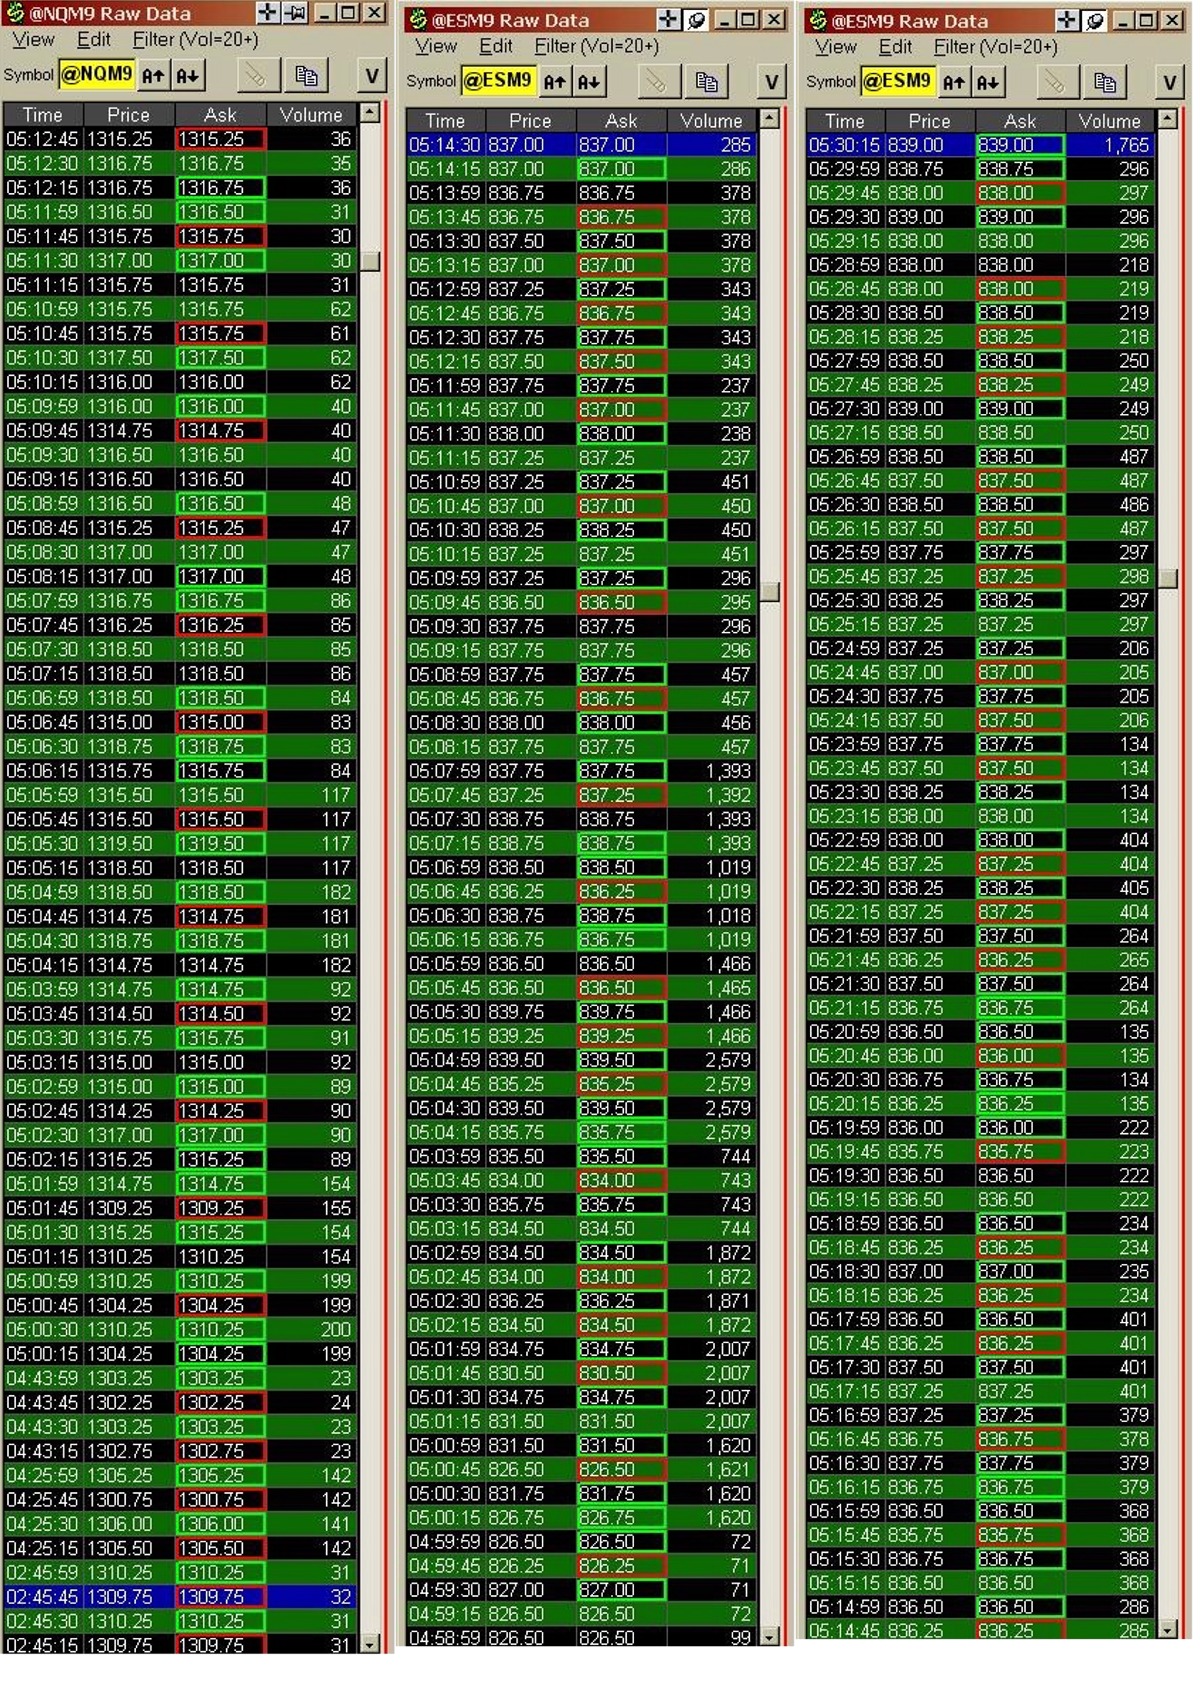Viewport: 1200px width, 1688px height.
Task: Click the A-up arrow button in the right @ESM9 window
Action: pyautogui.click(x=954, y=82)
